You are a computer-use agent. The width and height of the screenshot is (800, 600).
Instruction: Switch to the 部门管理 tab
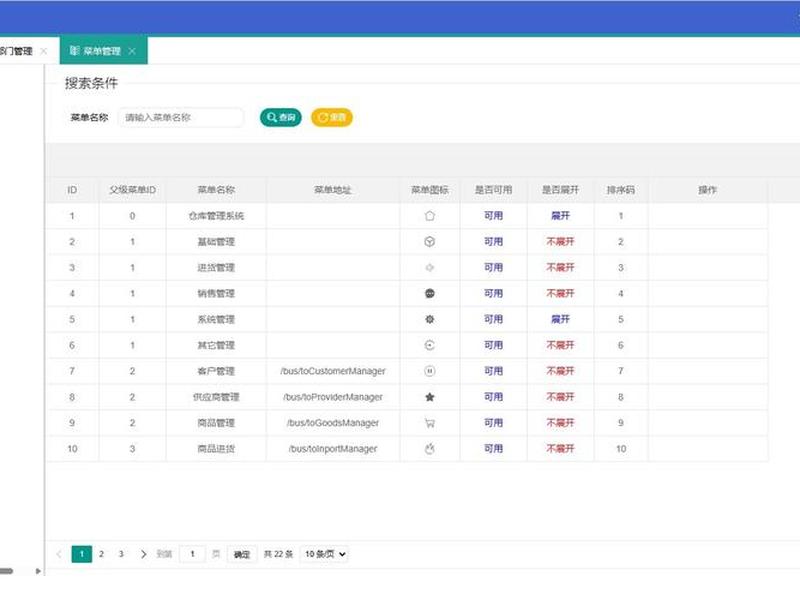pyautogui.click(x=16, y=51)
